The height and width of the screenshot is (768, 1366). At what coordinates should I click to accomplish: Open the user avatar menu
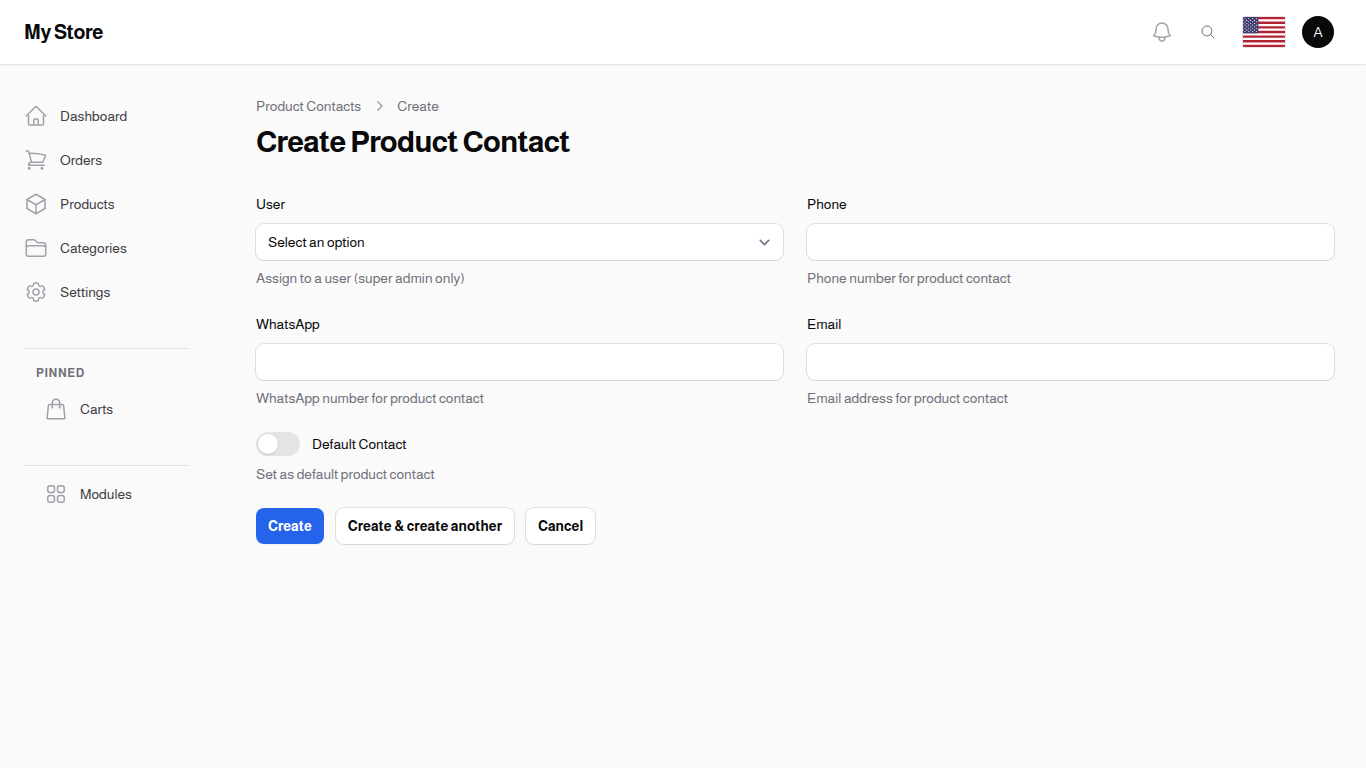tap(1318, 31)
